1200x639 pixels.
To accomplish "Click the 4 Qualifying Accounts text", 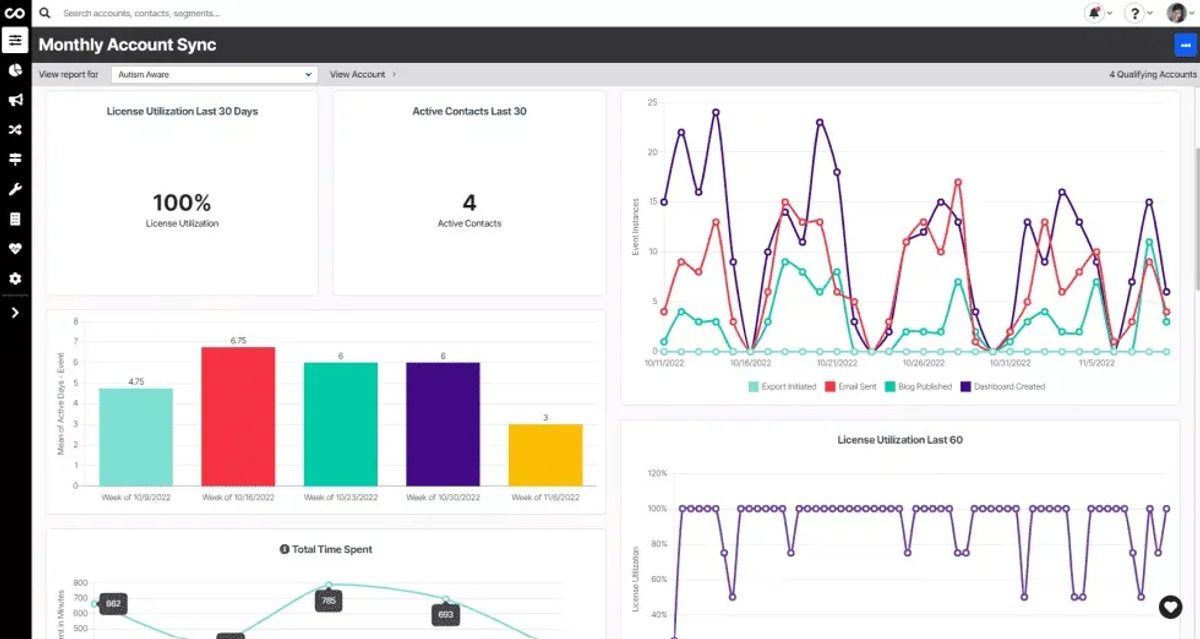I will coord(1153,74).
